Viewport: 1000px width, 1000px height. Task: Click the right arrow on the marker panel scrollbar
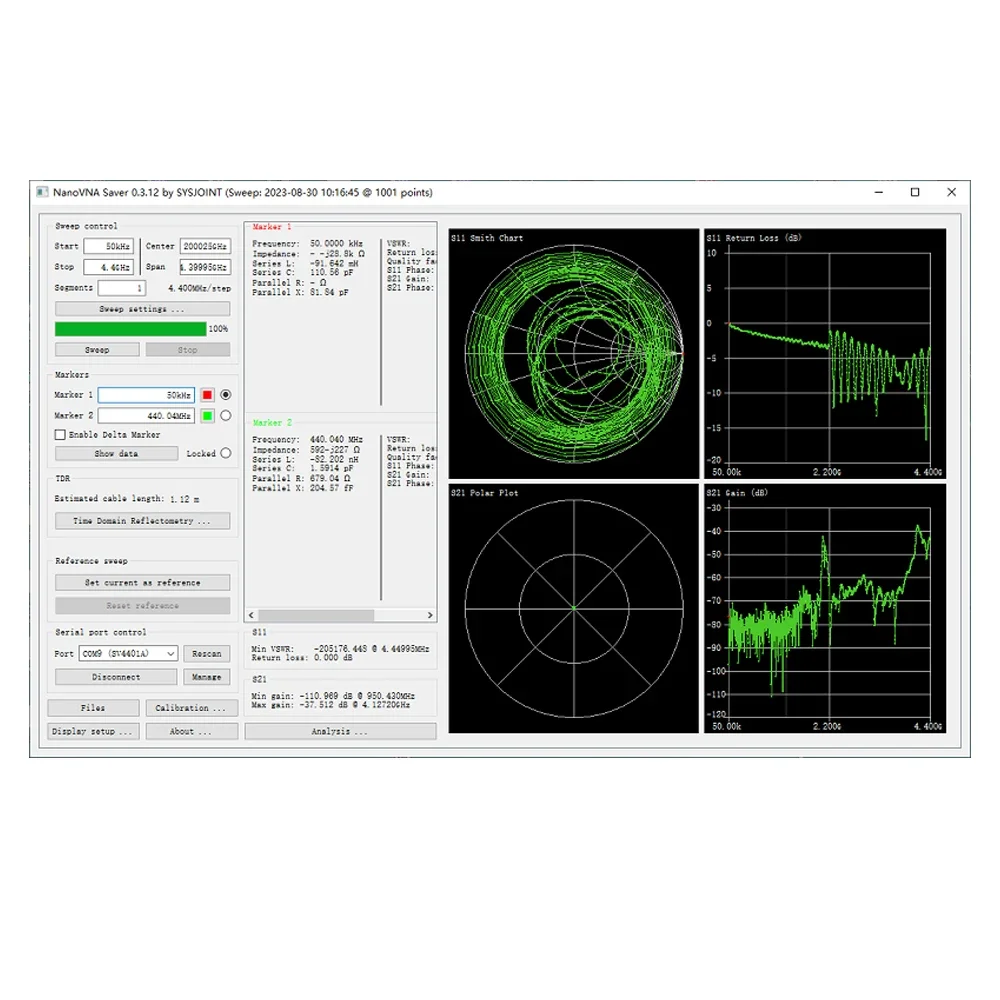(x=430, y=615)
